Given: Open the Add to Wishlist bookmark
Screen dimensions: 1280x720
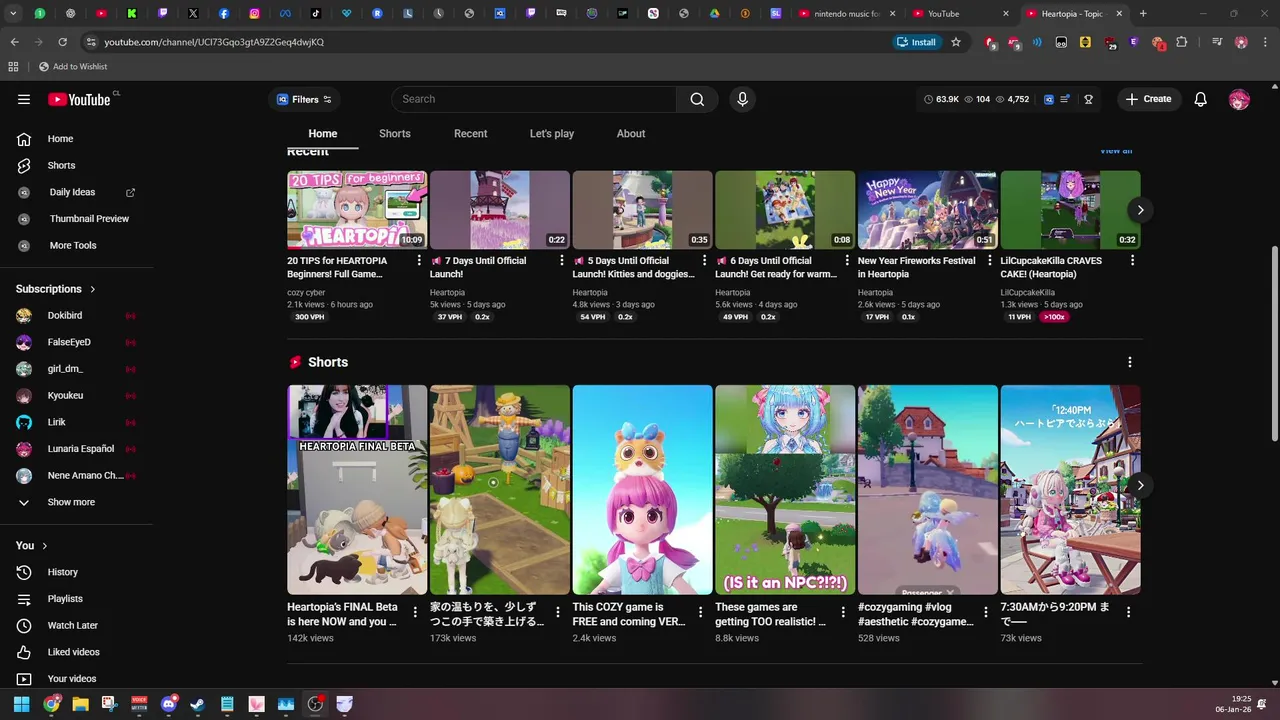Looking at the screenshot, I should [73, 66].
